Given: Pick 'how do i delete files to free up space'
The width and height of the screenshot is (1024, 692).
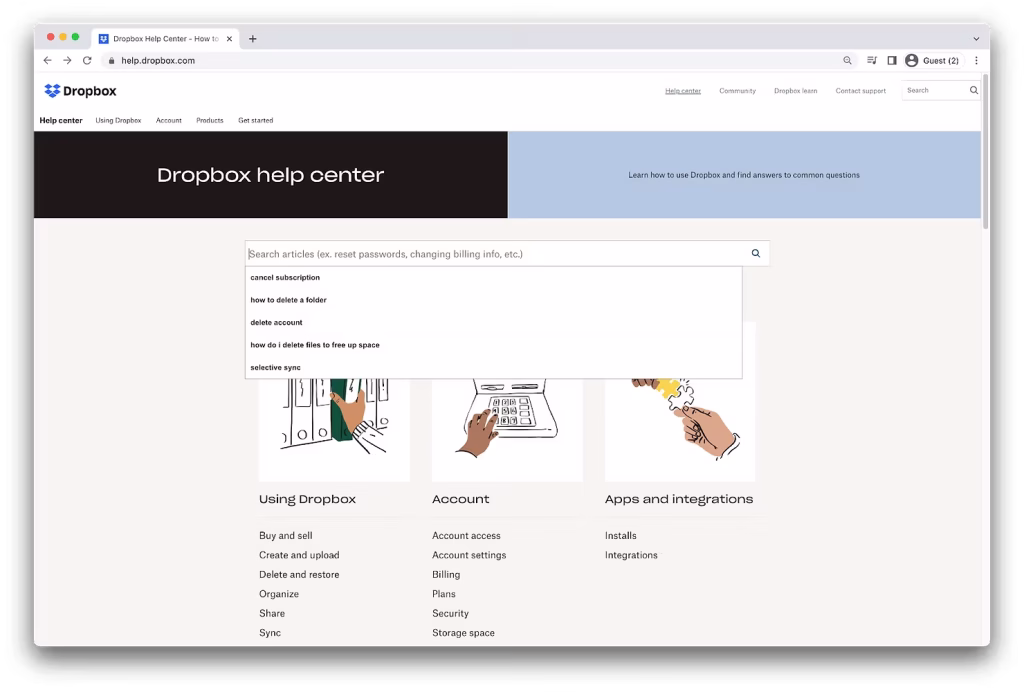Looking at the screenshot, I should (493, 345).
